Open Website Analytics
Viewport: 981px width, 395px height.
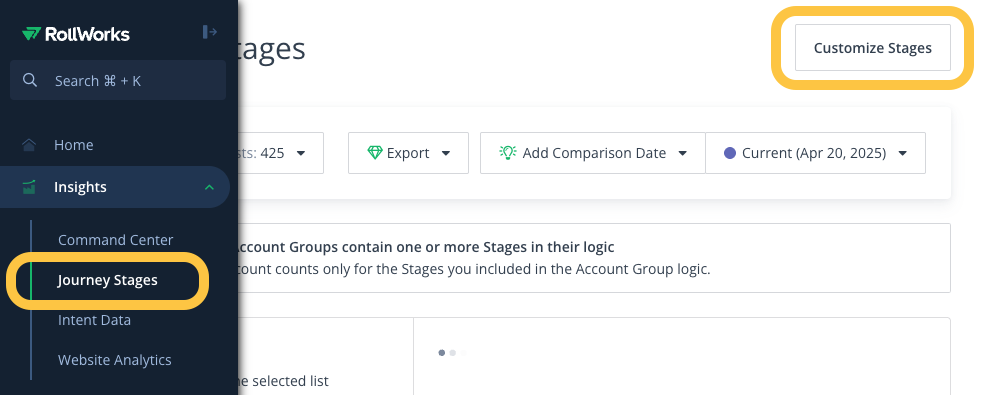click(114, 360)
